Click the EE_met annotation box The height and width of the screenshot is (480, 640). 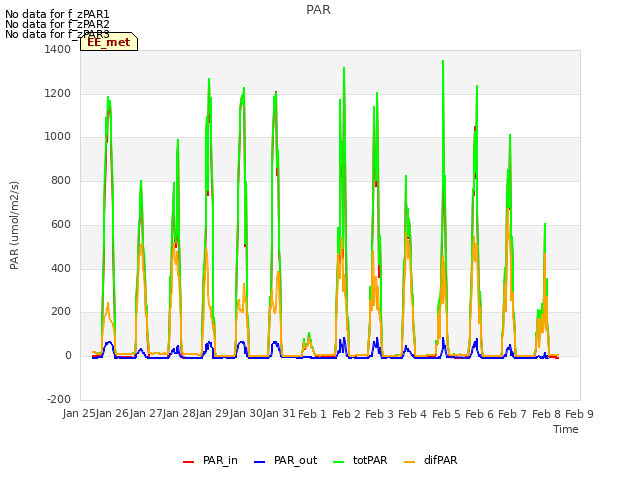pyautogui.click(x=109, y=42)
